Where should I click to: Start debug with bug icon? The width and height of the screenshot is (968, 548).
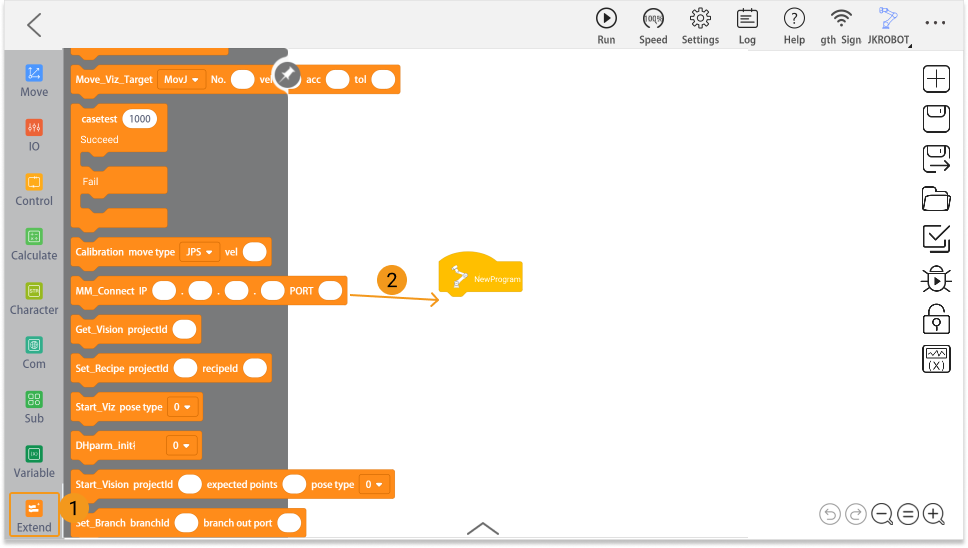pyautogui.click(x=936, y=279)
